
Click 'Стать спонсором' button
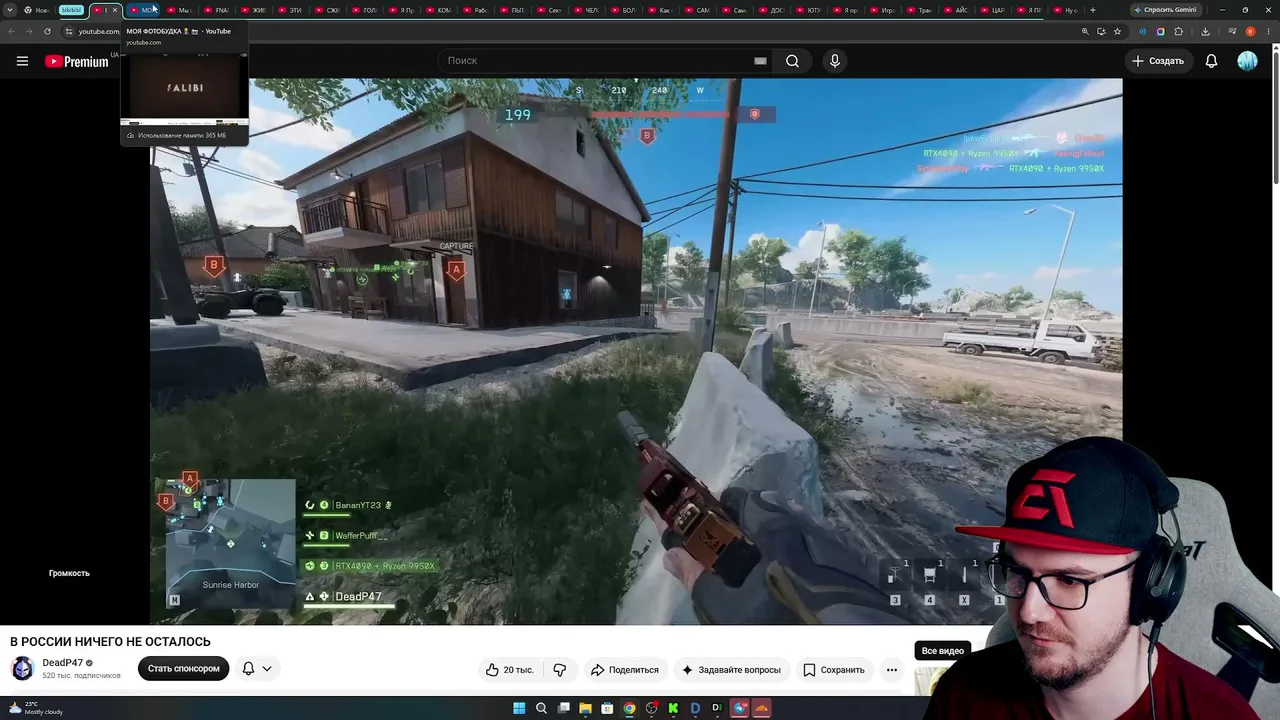183,669
